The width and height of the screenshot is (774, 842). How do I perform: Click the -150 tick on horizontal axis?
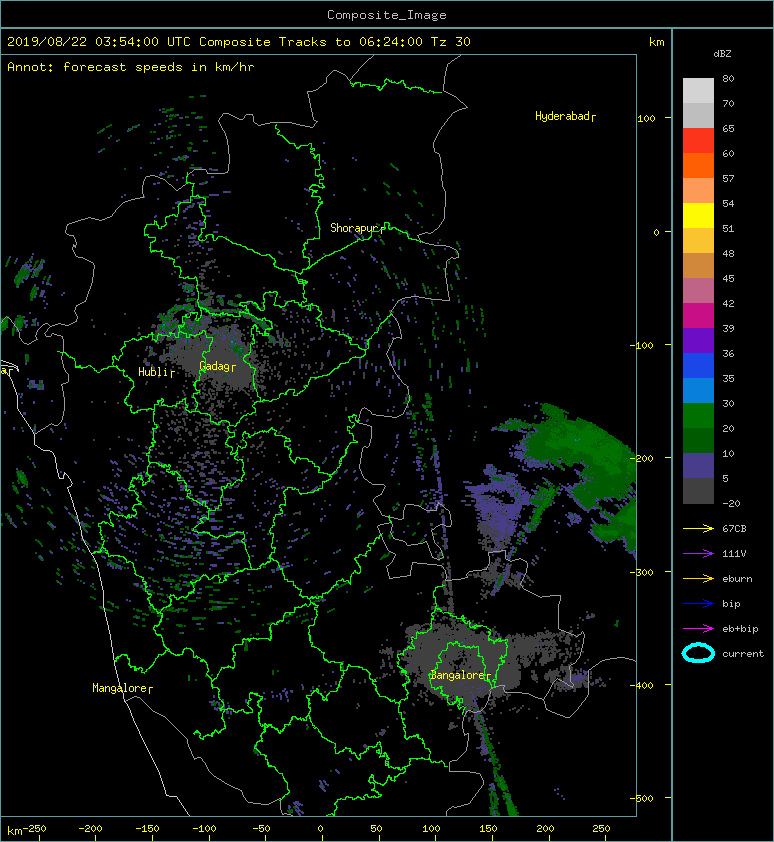(x=147, y=829)
